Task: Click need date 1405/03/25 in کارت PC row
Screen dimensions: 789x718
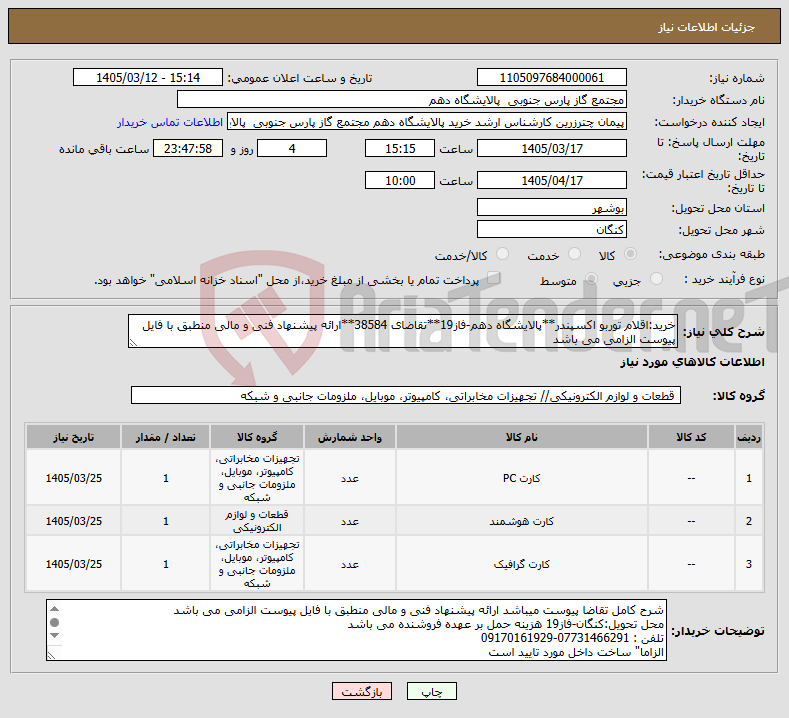Action: 73,478
